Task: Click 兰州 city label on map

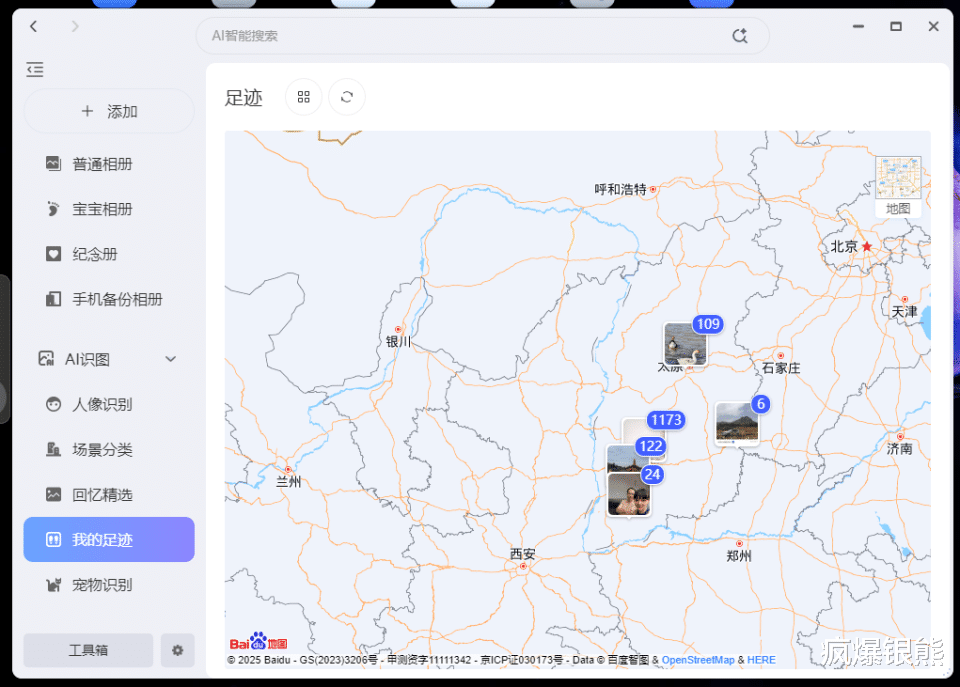Action: click(x=288, y=482)
